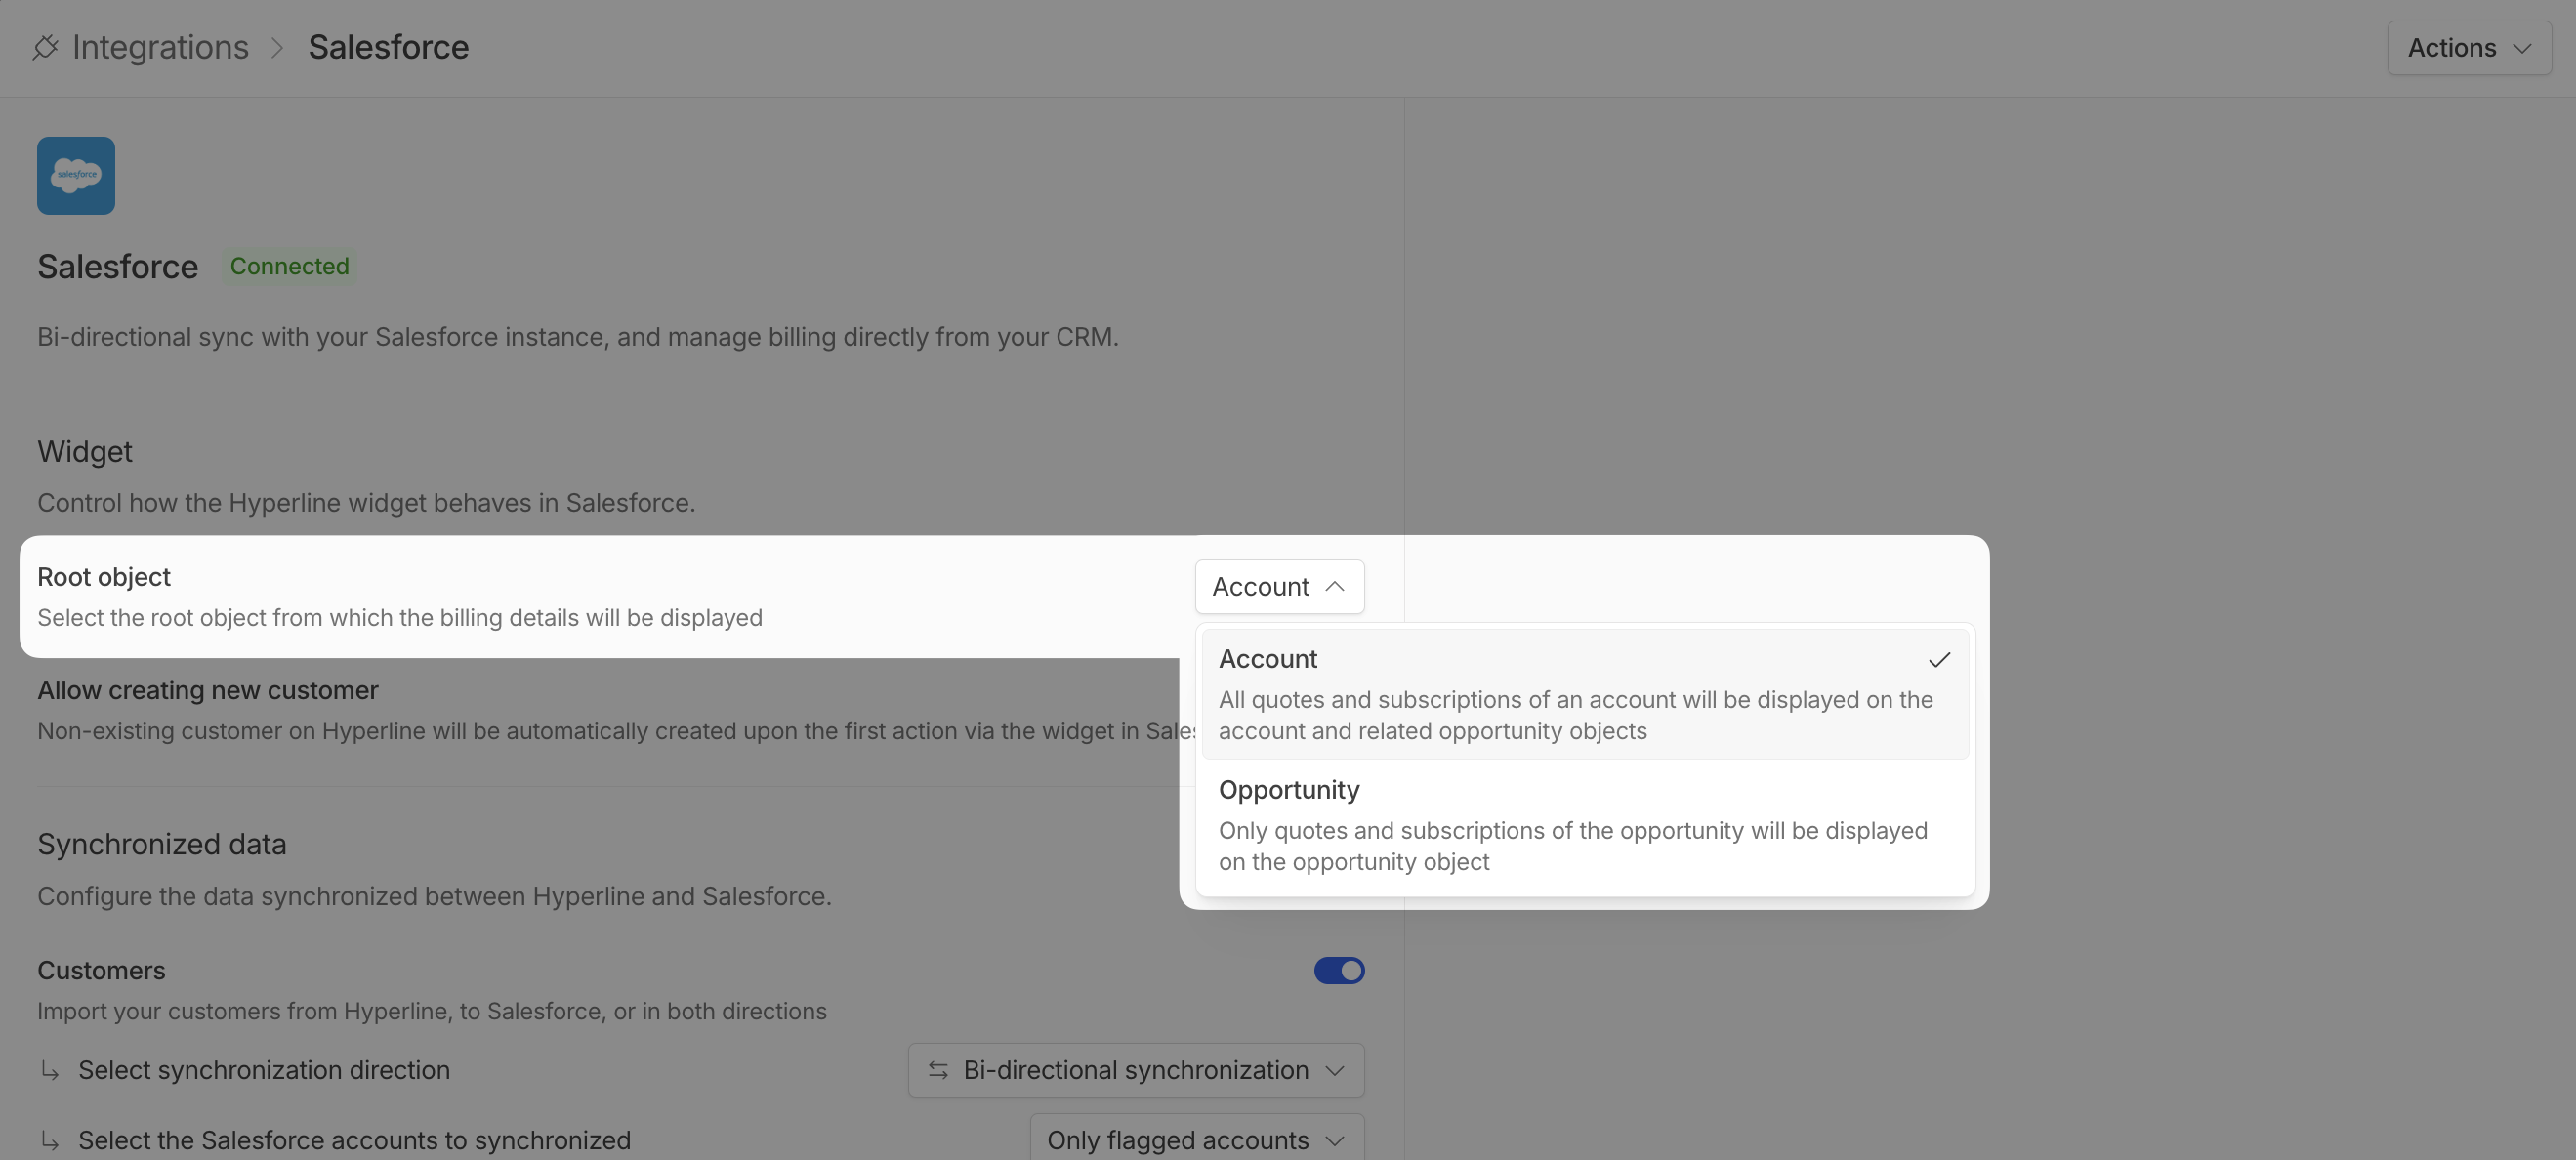Click the Salesforce heading beside Connected badge

118,266
